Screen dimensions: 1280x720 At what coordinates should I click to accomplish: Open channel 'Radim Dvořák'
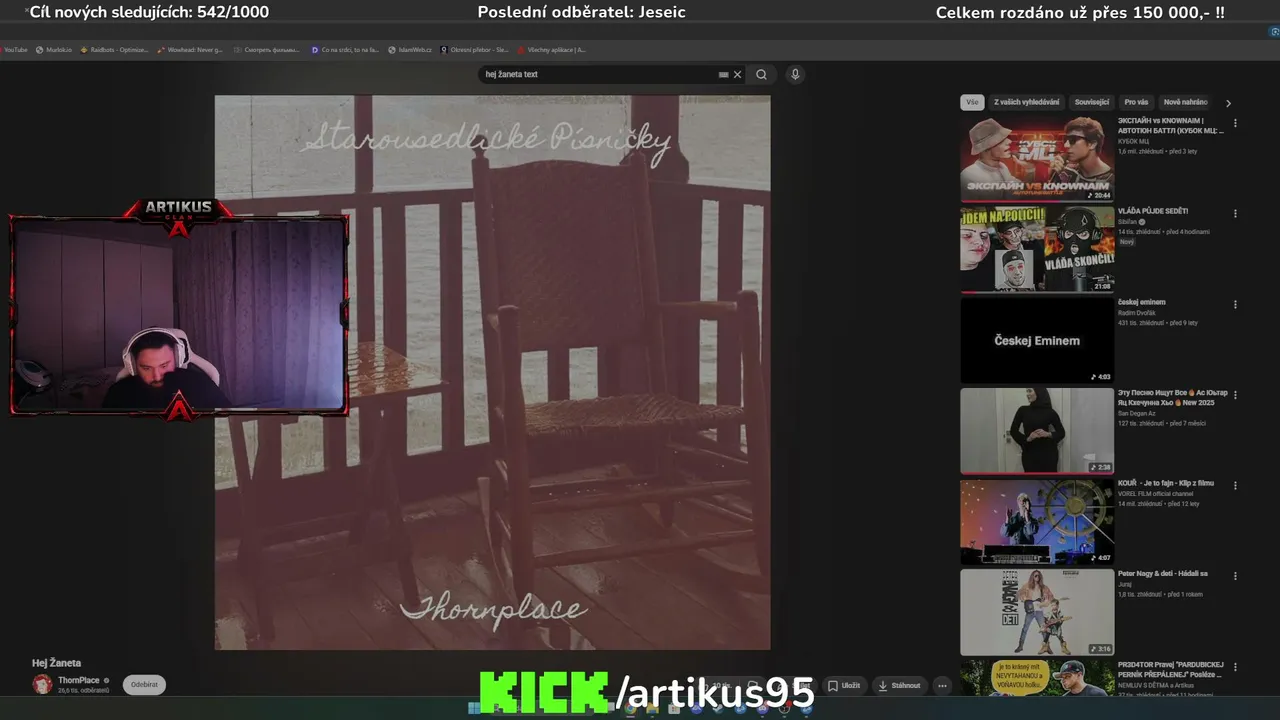(1136, 313)
